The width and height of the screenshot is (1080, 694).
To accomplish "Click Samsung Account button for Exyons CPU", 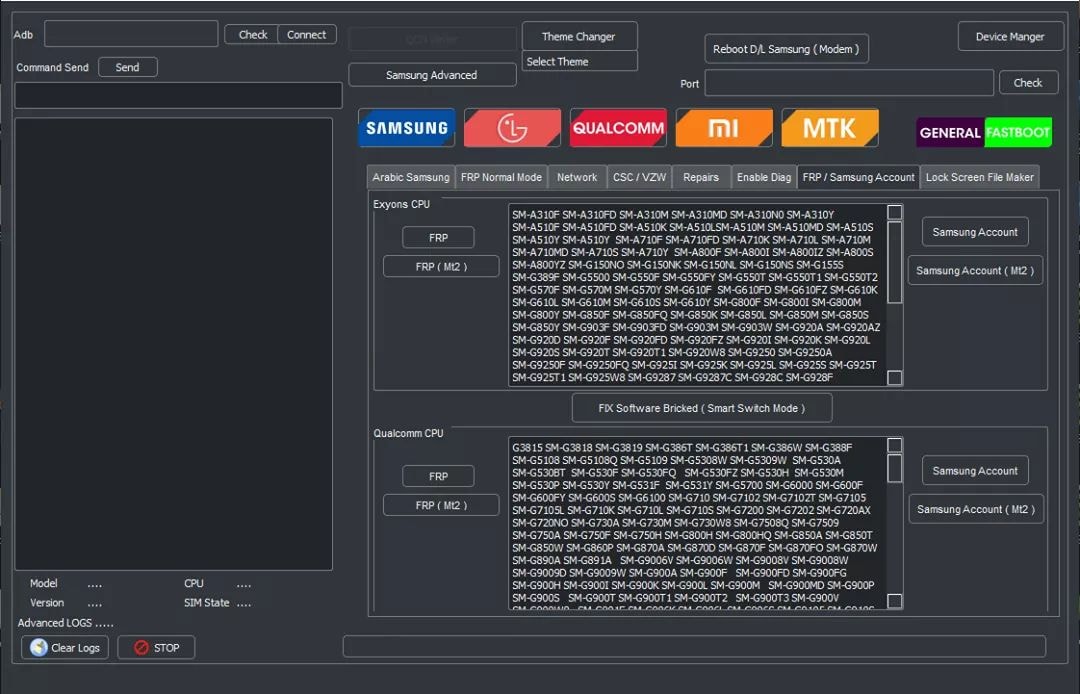I will [975, 232].
